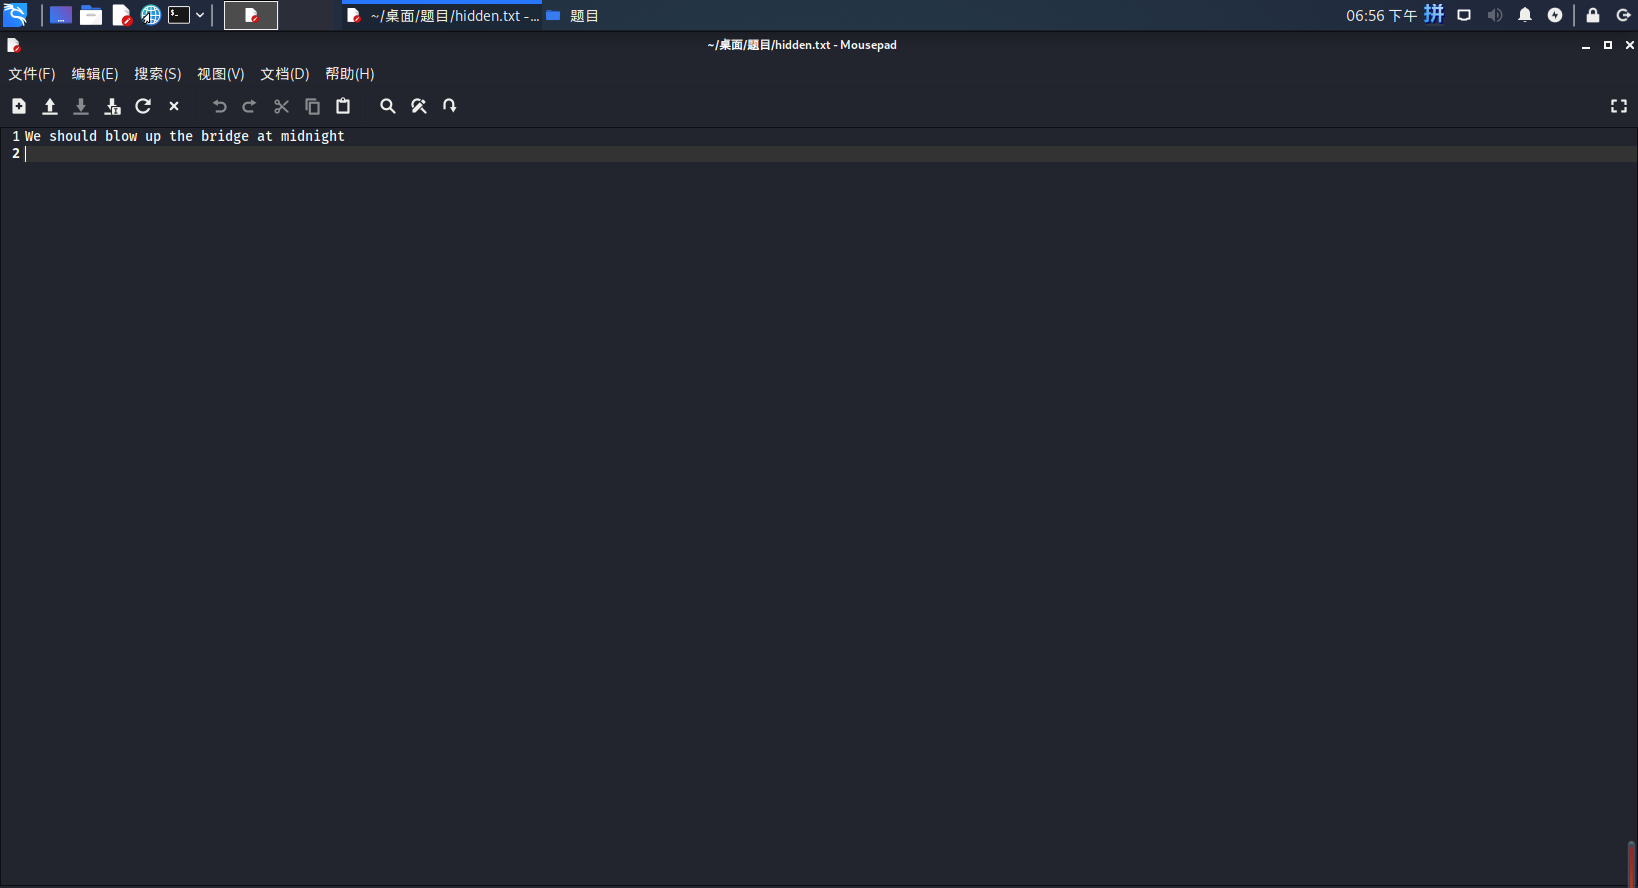
Task: Open the 文件(F) menu
Action: (32, 74)
